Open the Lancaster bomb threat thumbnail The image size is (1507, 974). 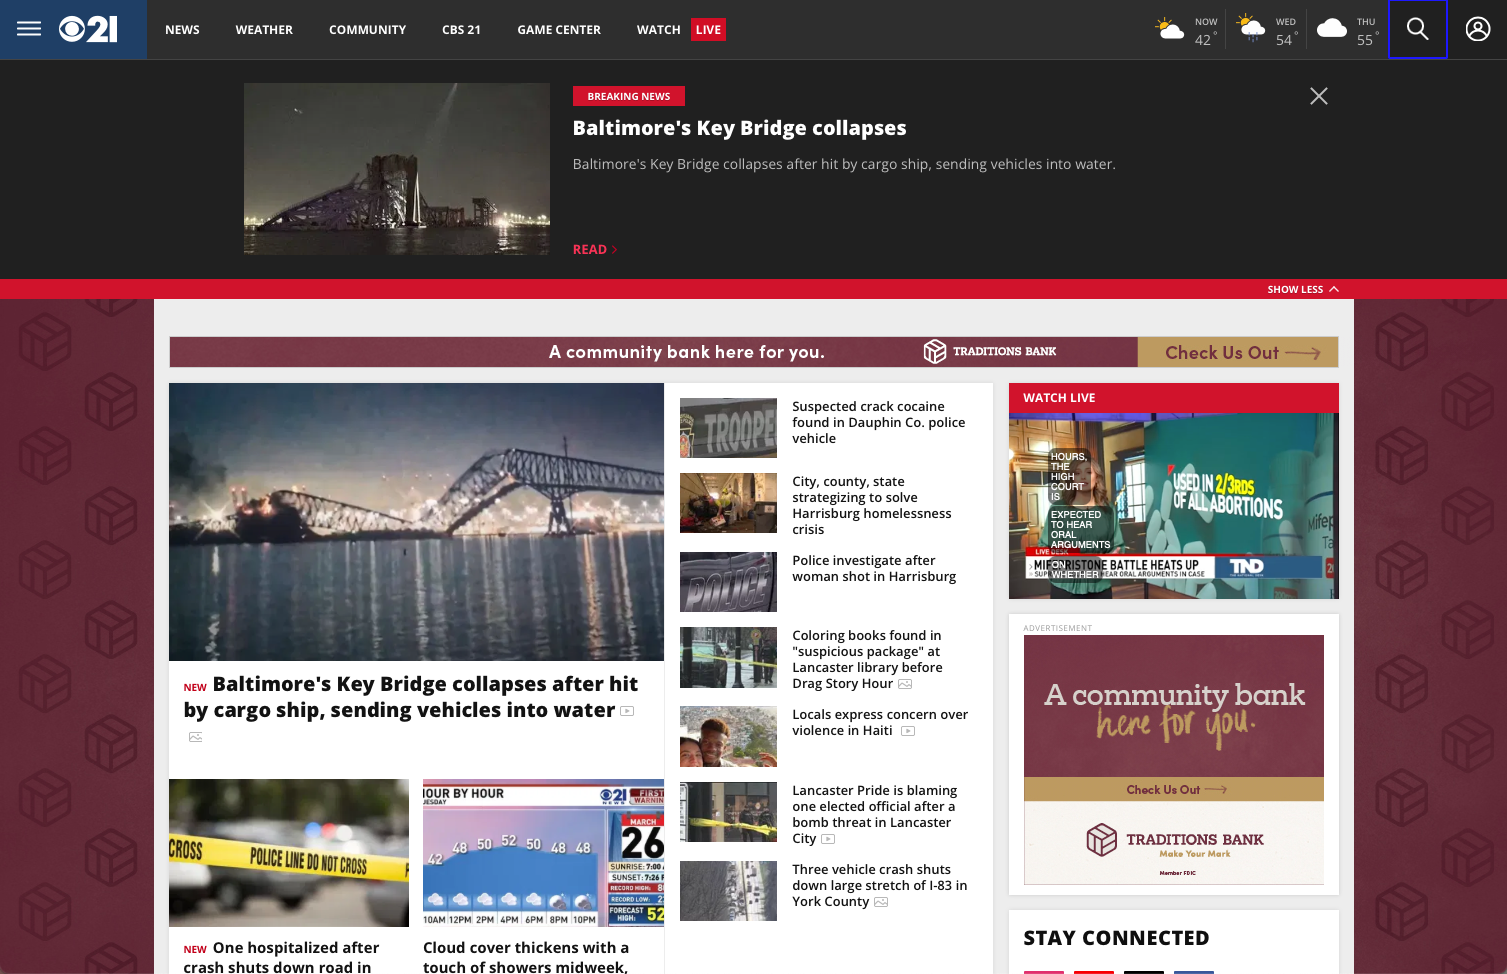coord(728,812)
